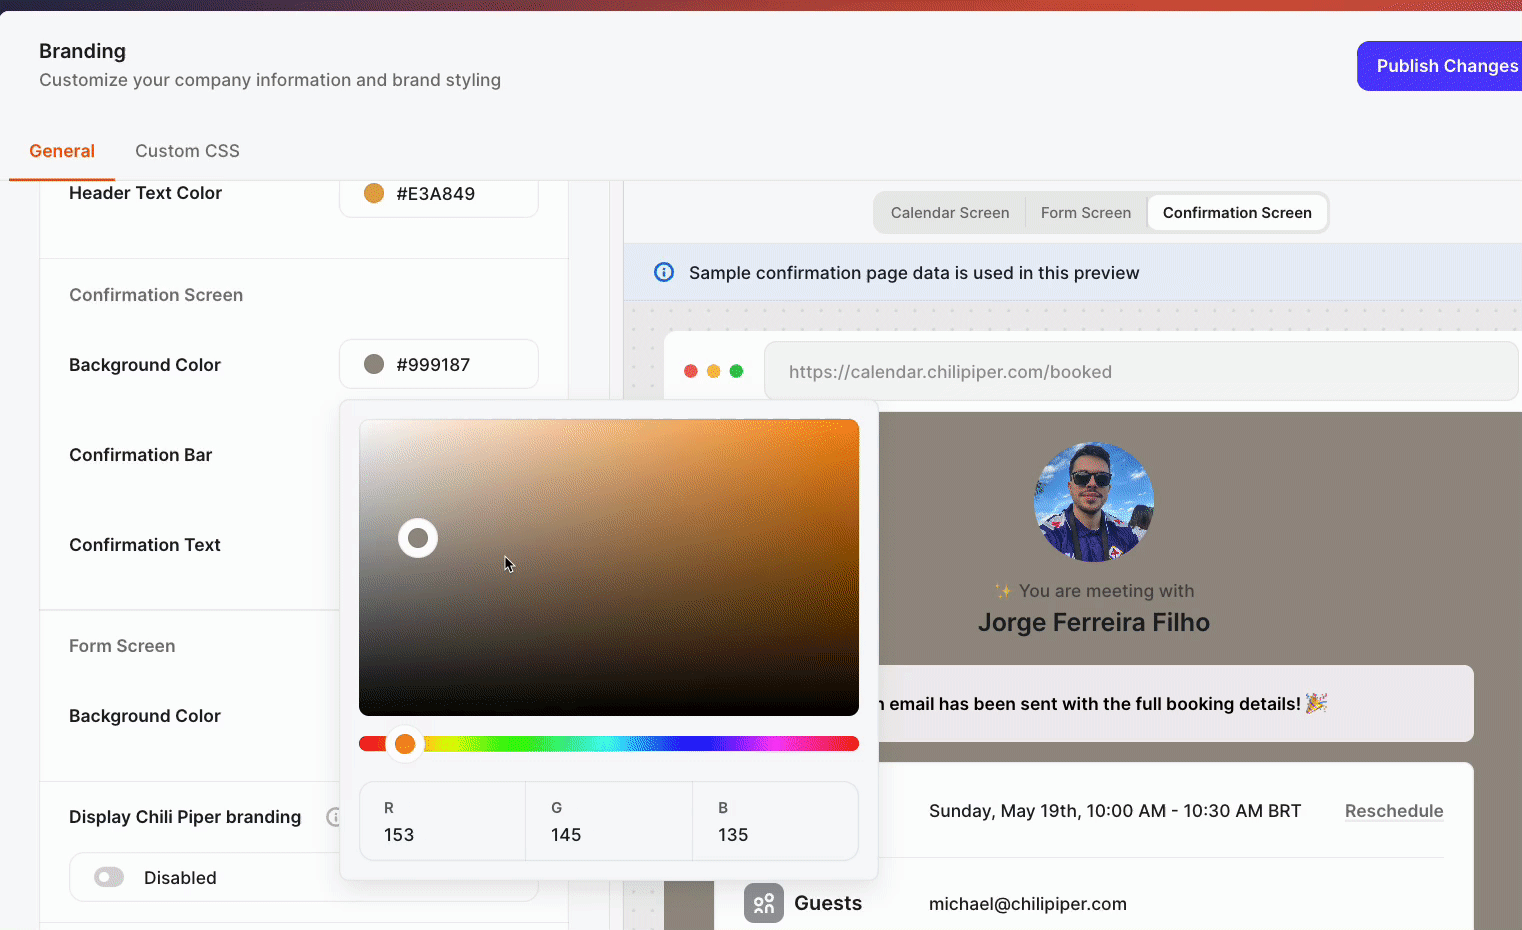Open the Custom CSS tab
The height and width of the screenshot is (930, 1522).
click(x=187, y=151)
